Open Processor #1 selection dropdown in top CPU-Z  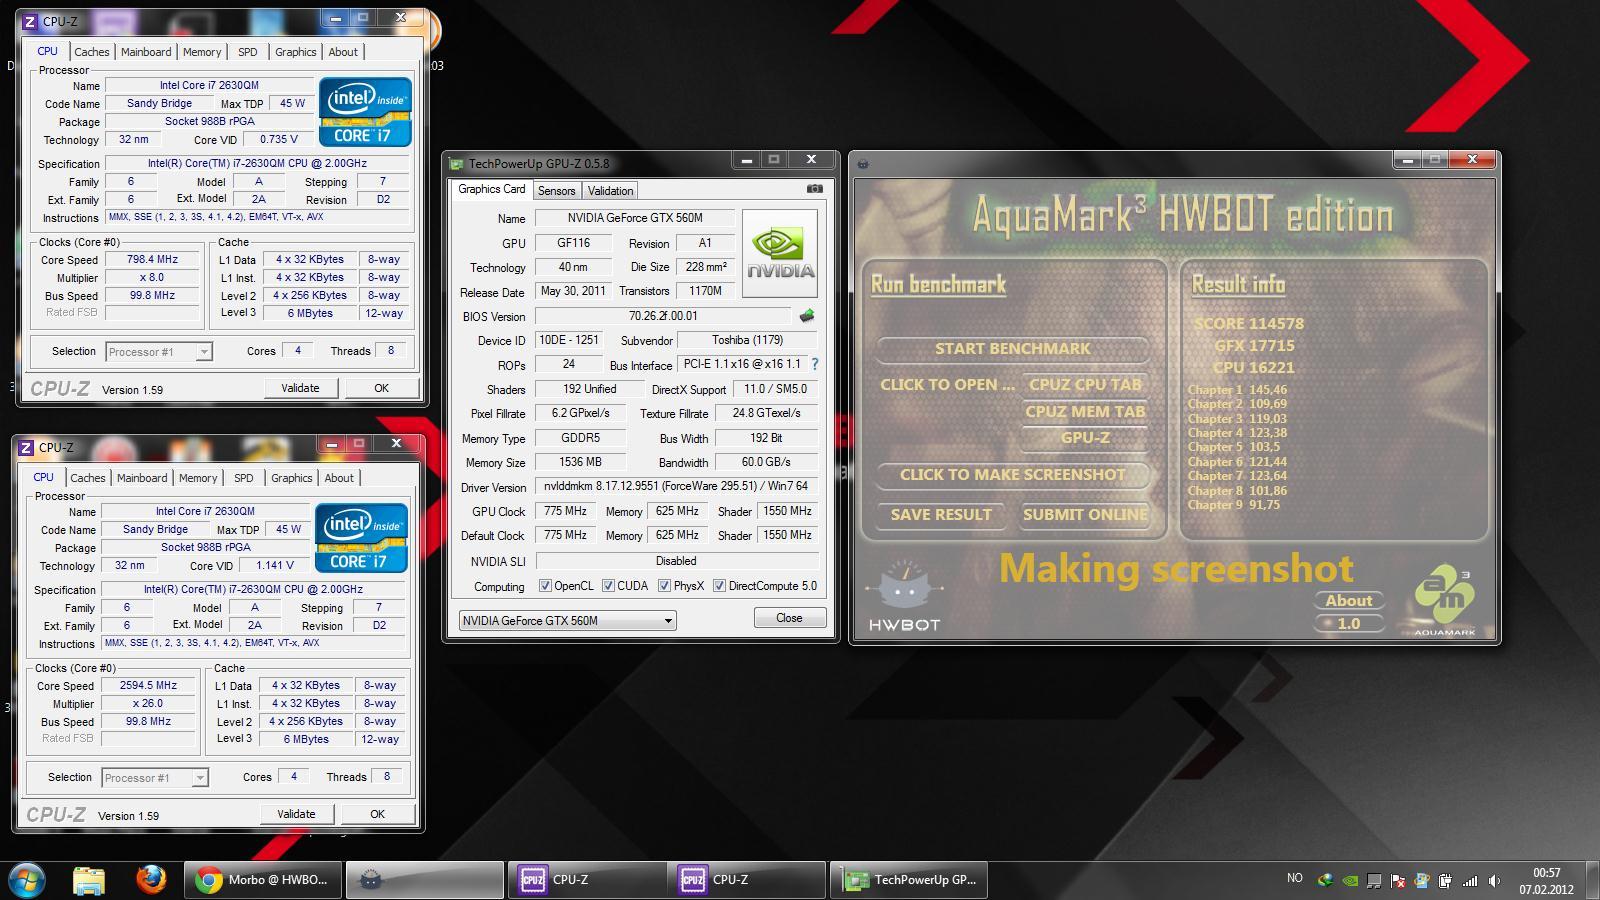(x=159, y=352)
